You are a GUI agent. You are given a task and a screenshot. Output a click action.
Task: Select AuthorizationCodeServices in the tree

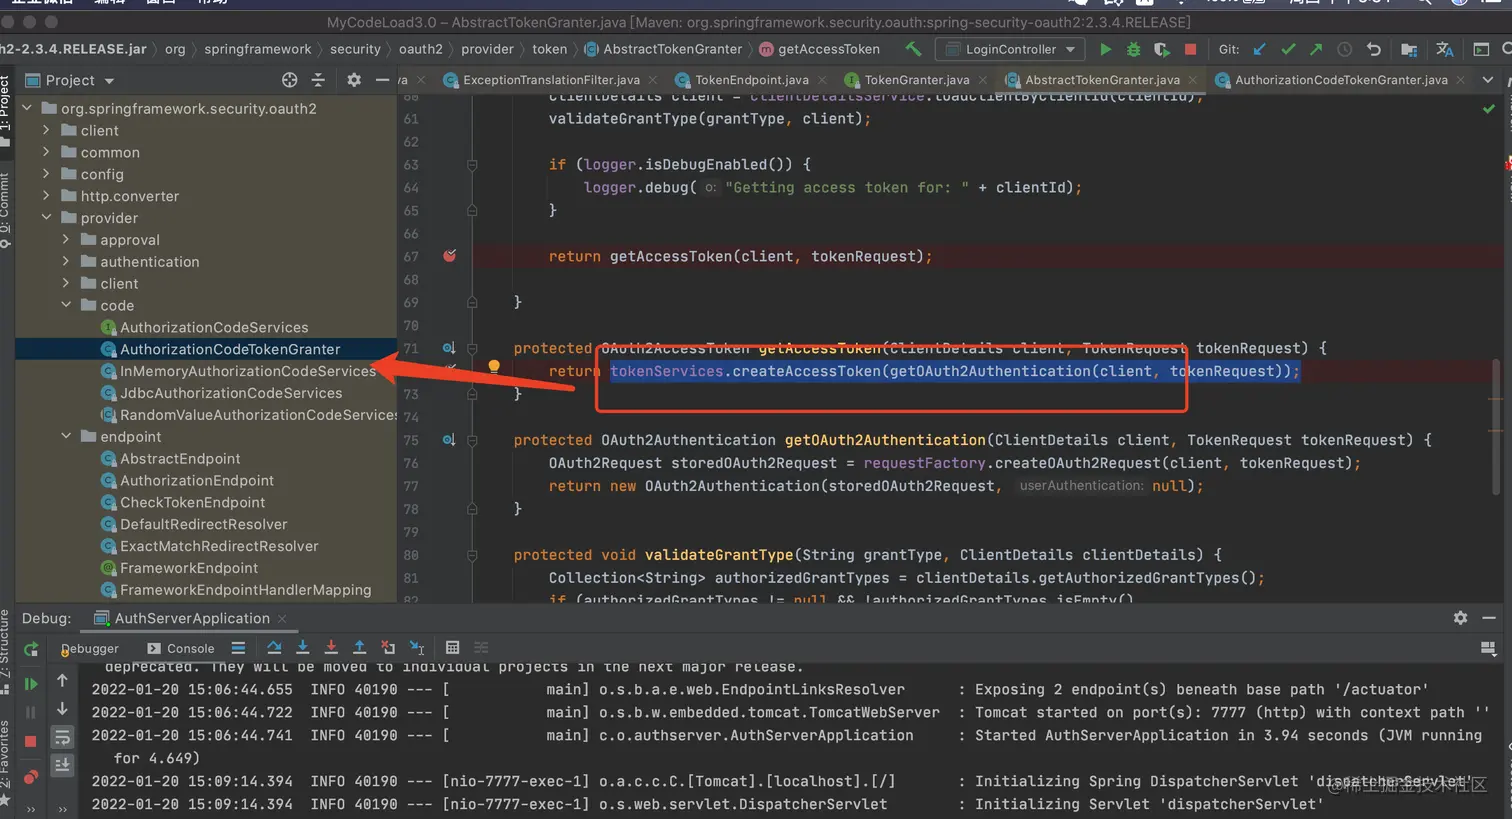pos(204,327)
